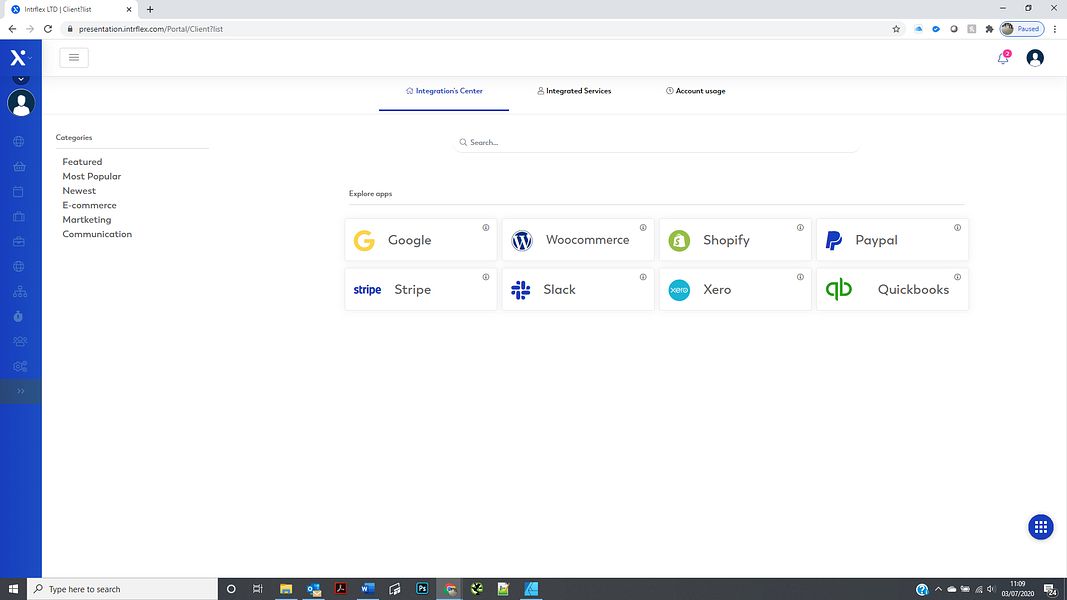Show info for the Woocommerce card
The width and height of the screenshot is (1067, 600).
[x=643, y=228]
